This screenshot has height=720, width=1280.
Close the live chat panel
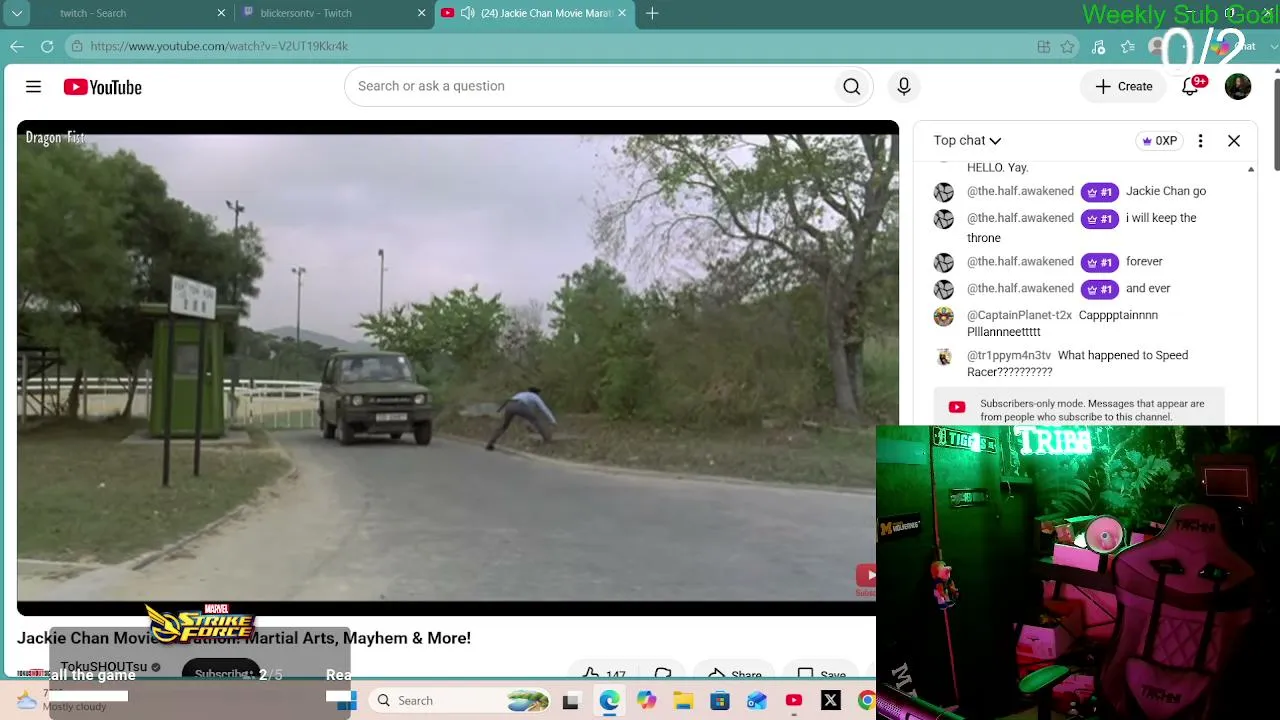[1234, 141]
